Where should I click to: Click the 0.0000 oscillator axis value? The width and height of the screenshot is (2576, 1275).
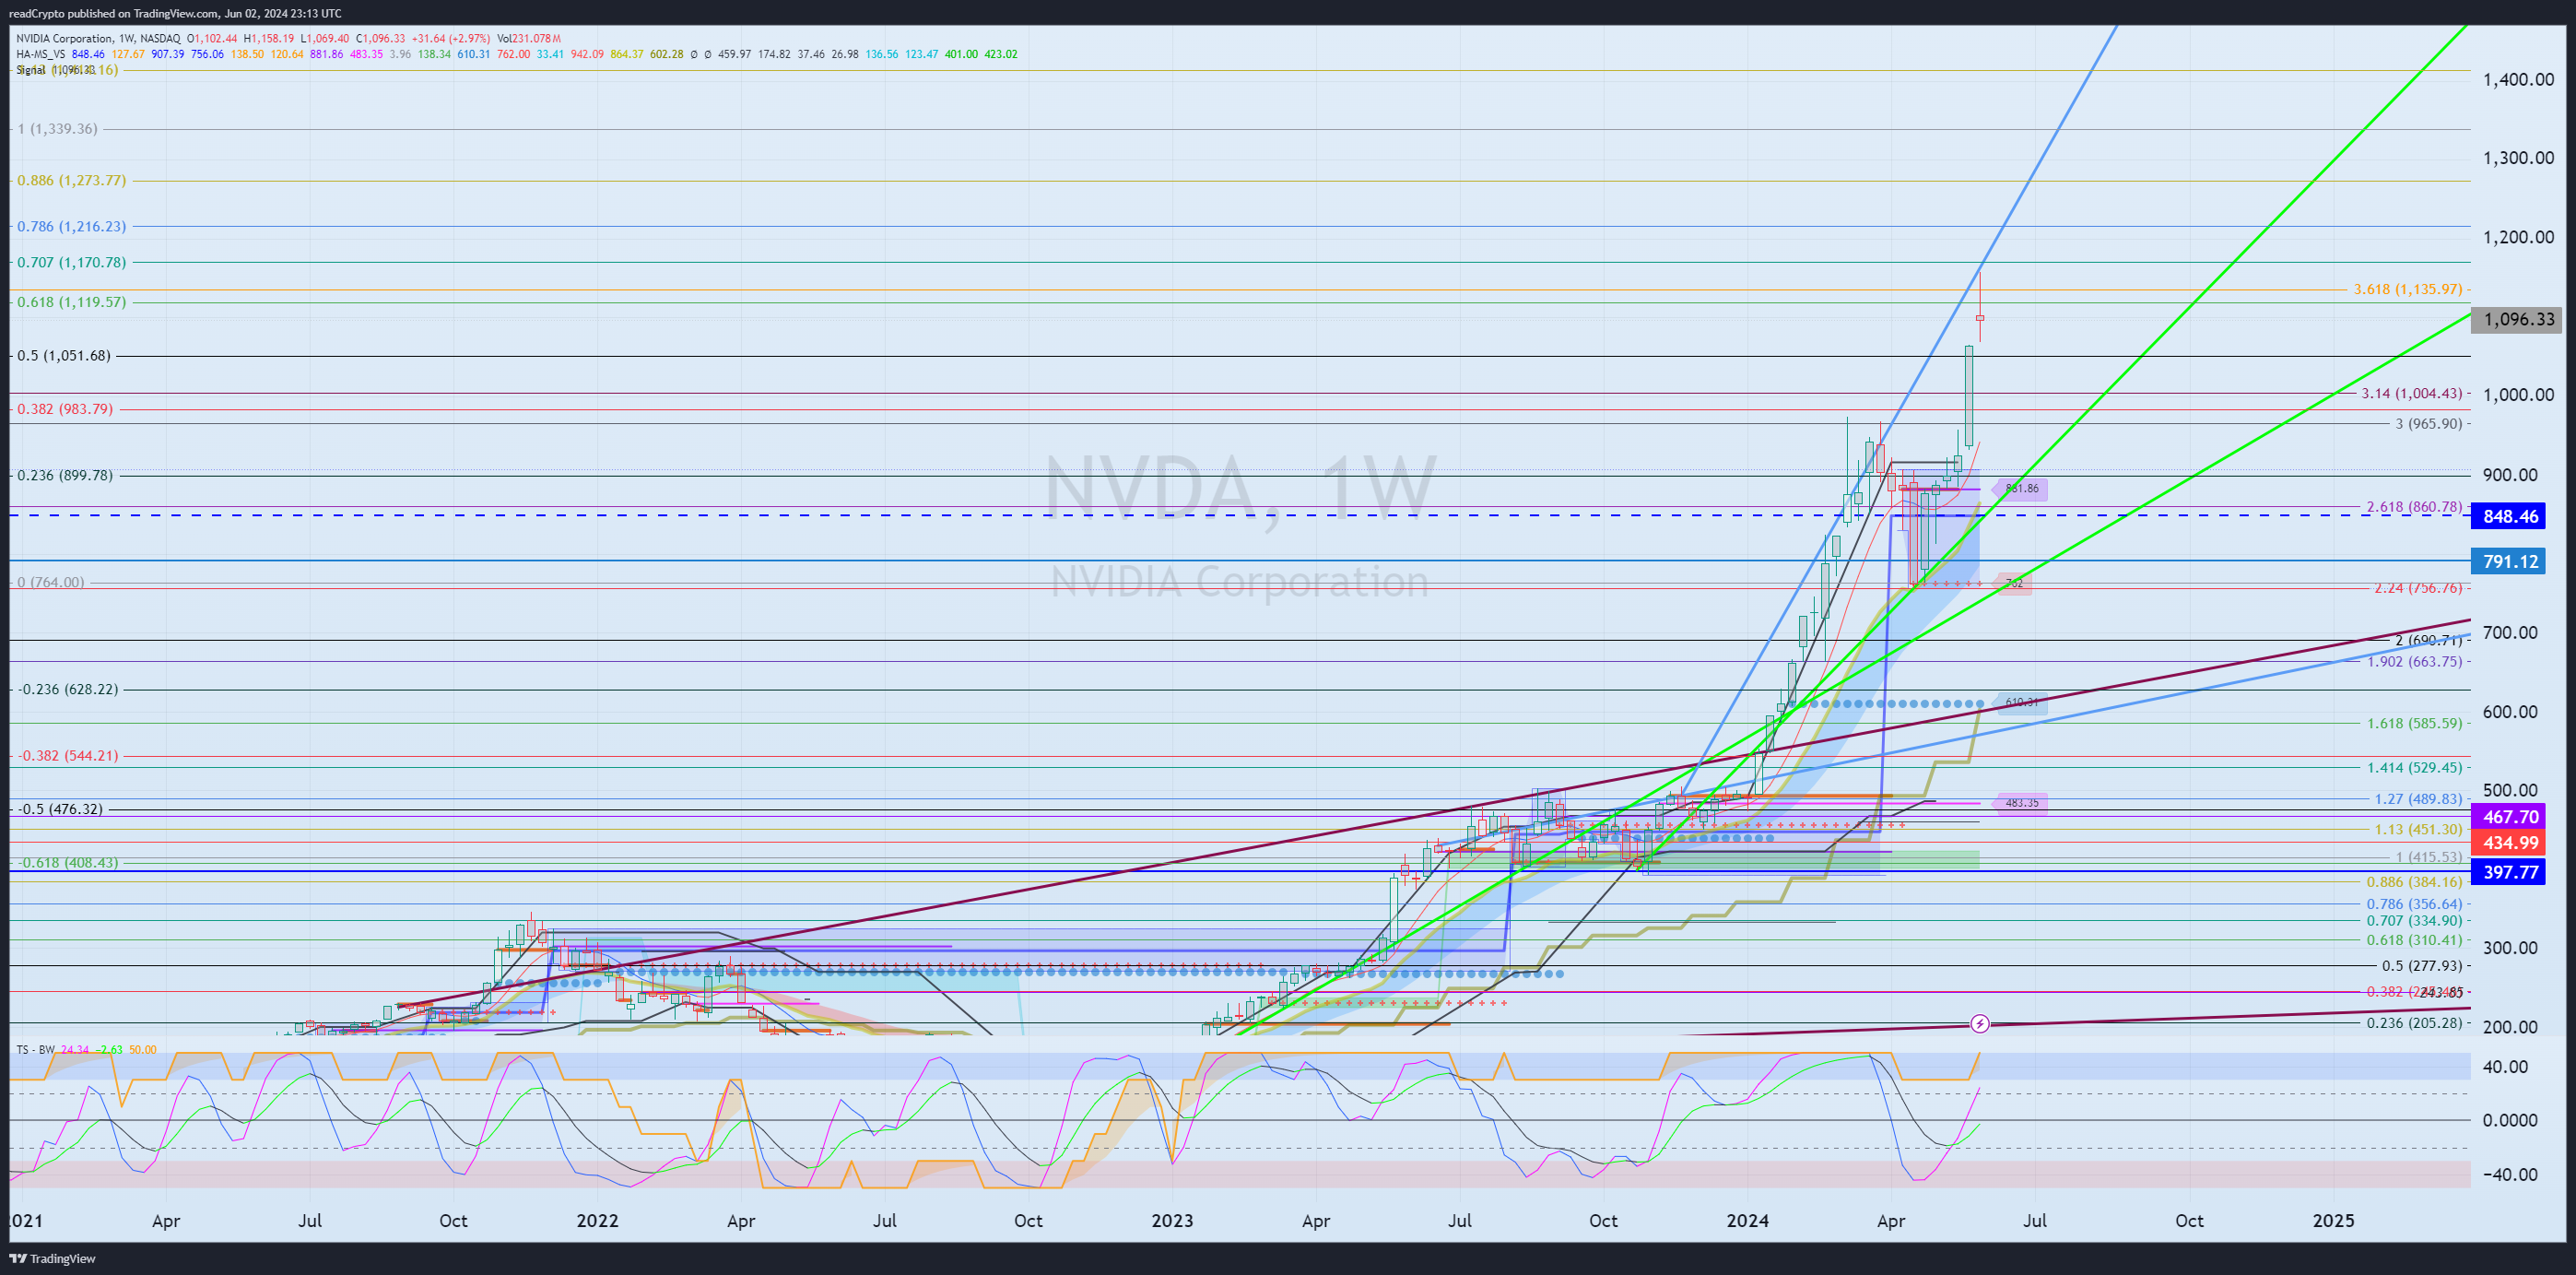2510,1120
